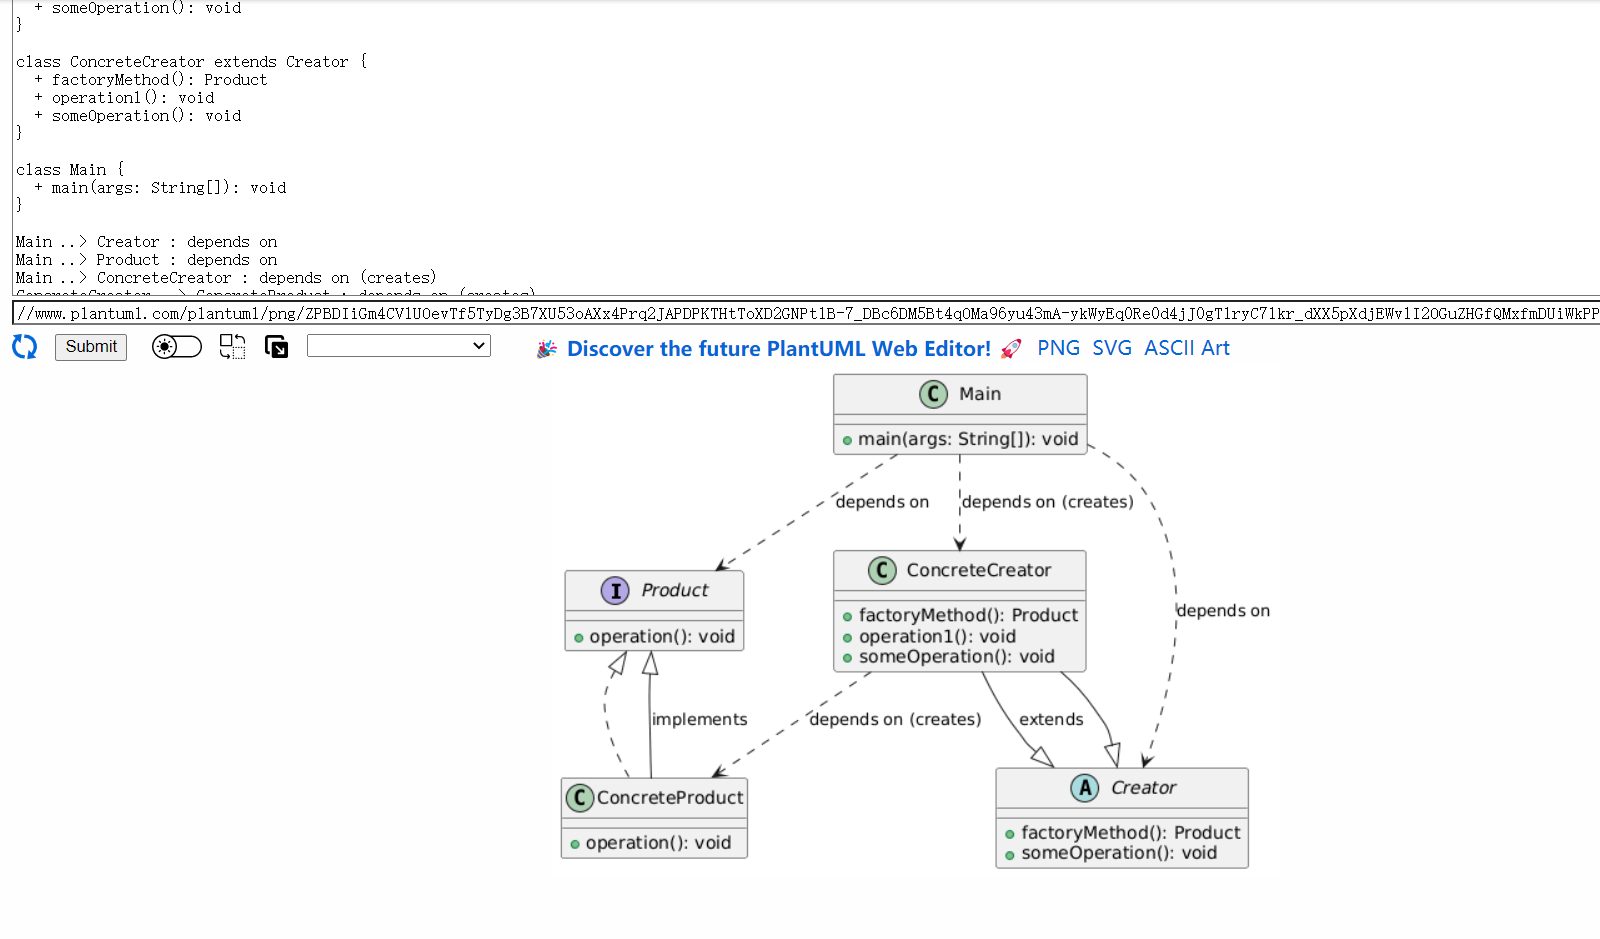Click the party popper icon
Image resolution: width=1600 pixels, height=939 pixels.
tap(546, 349)
